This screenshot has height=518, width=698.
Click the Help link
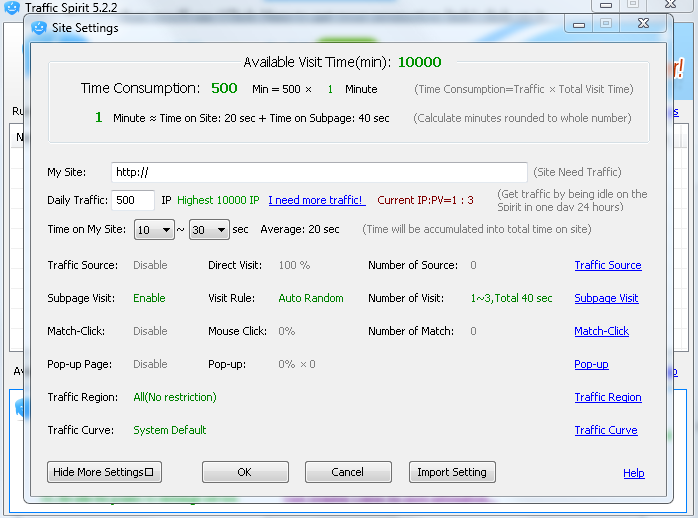[x=634, y=473]
